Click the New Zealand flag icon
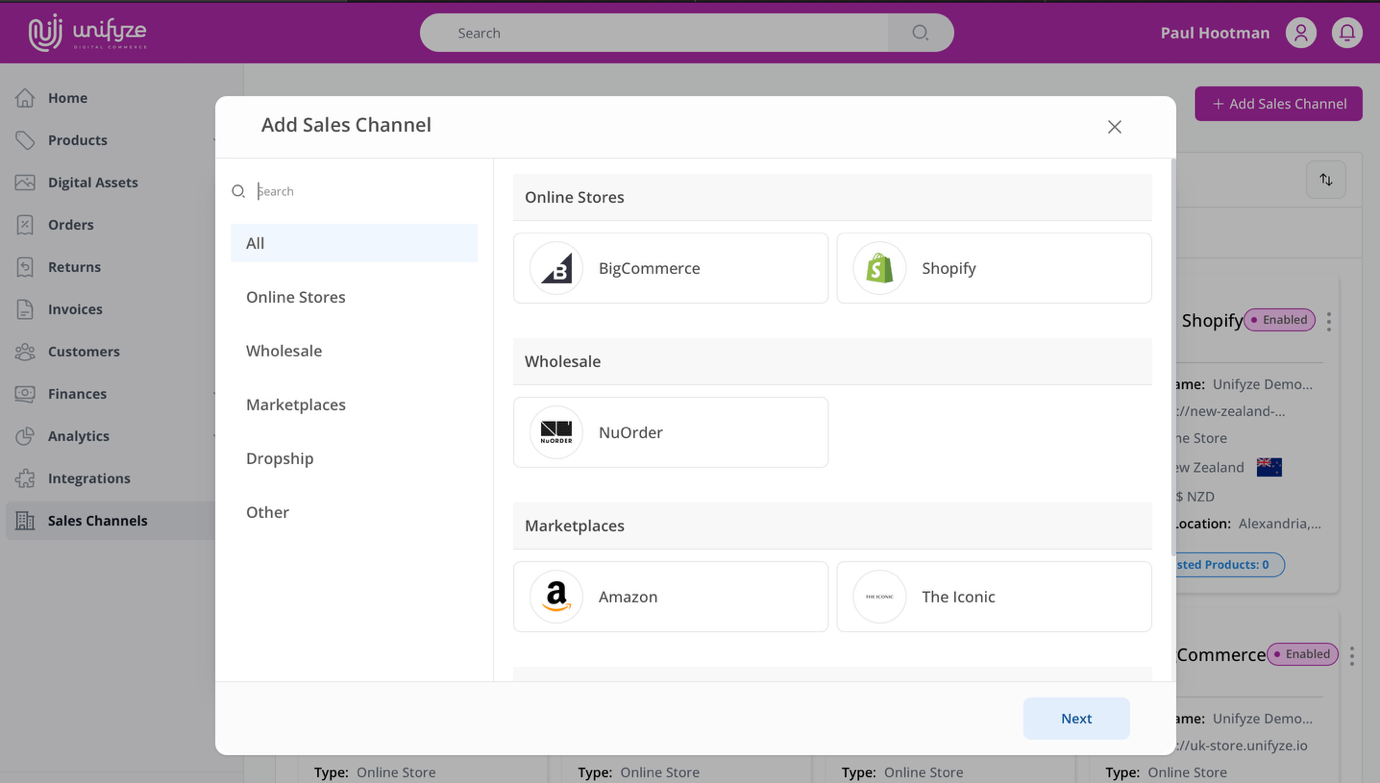 (1269, 467)
